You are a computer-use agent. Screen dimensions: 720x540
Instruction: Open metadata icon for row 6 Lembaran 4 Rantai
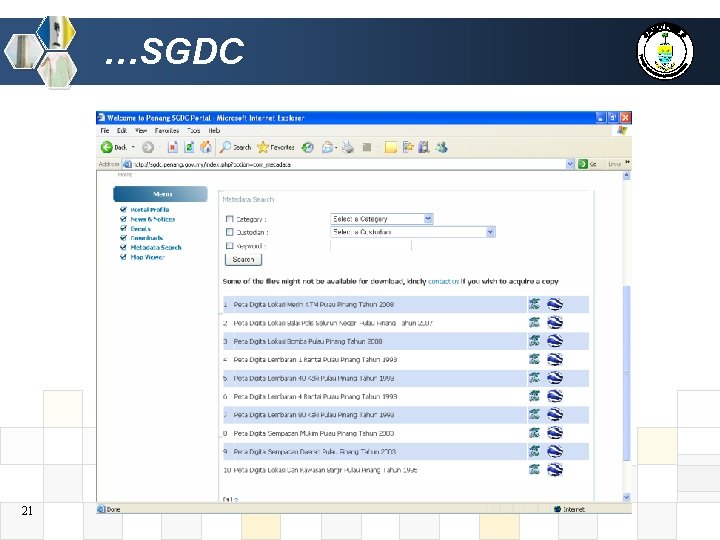pyautogui.click(x=534, y=396)
